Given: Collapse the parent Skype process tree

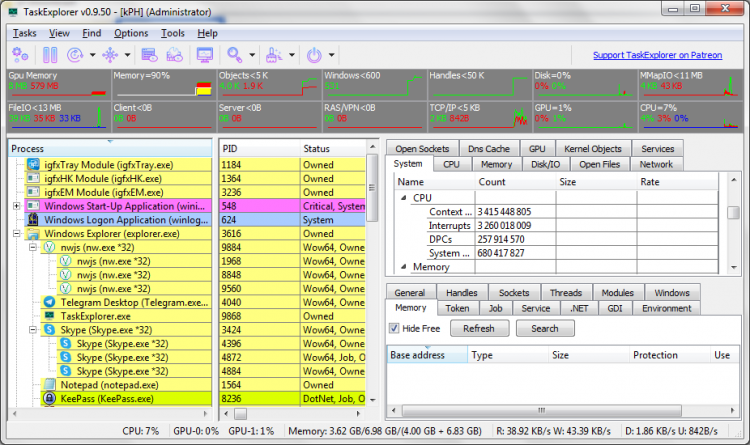Looking at the screenshot, I should [34, 329].
